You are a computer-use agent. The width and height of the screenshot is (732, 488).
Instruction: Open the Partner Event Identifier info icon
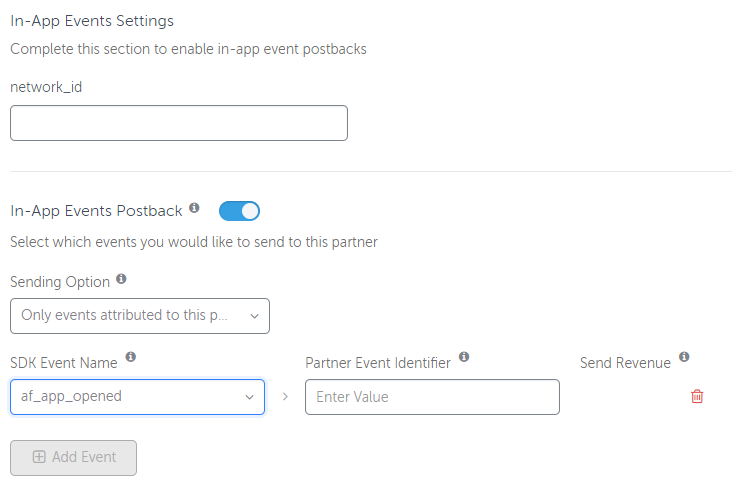click(x=464, y=357)
